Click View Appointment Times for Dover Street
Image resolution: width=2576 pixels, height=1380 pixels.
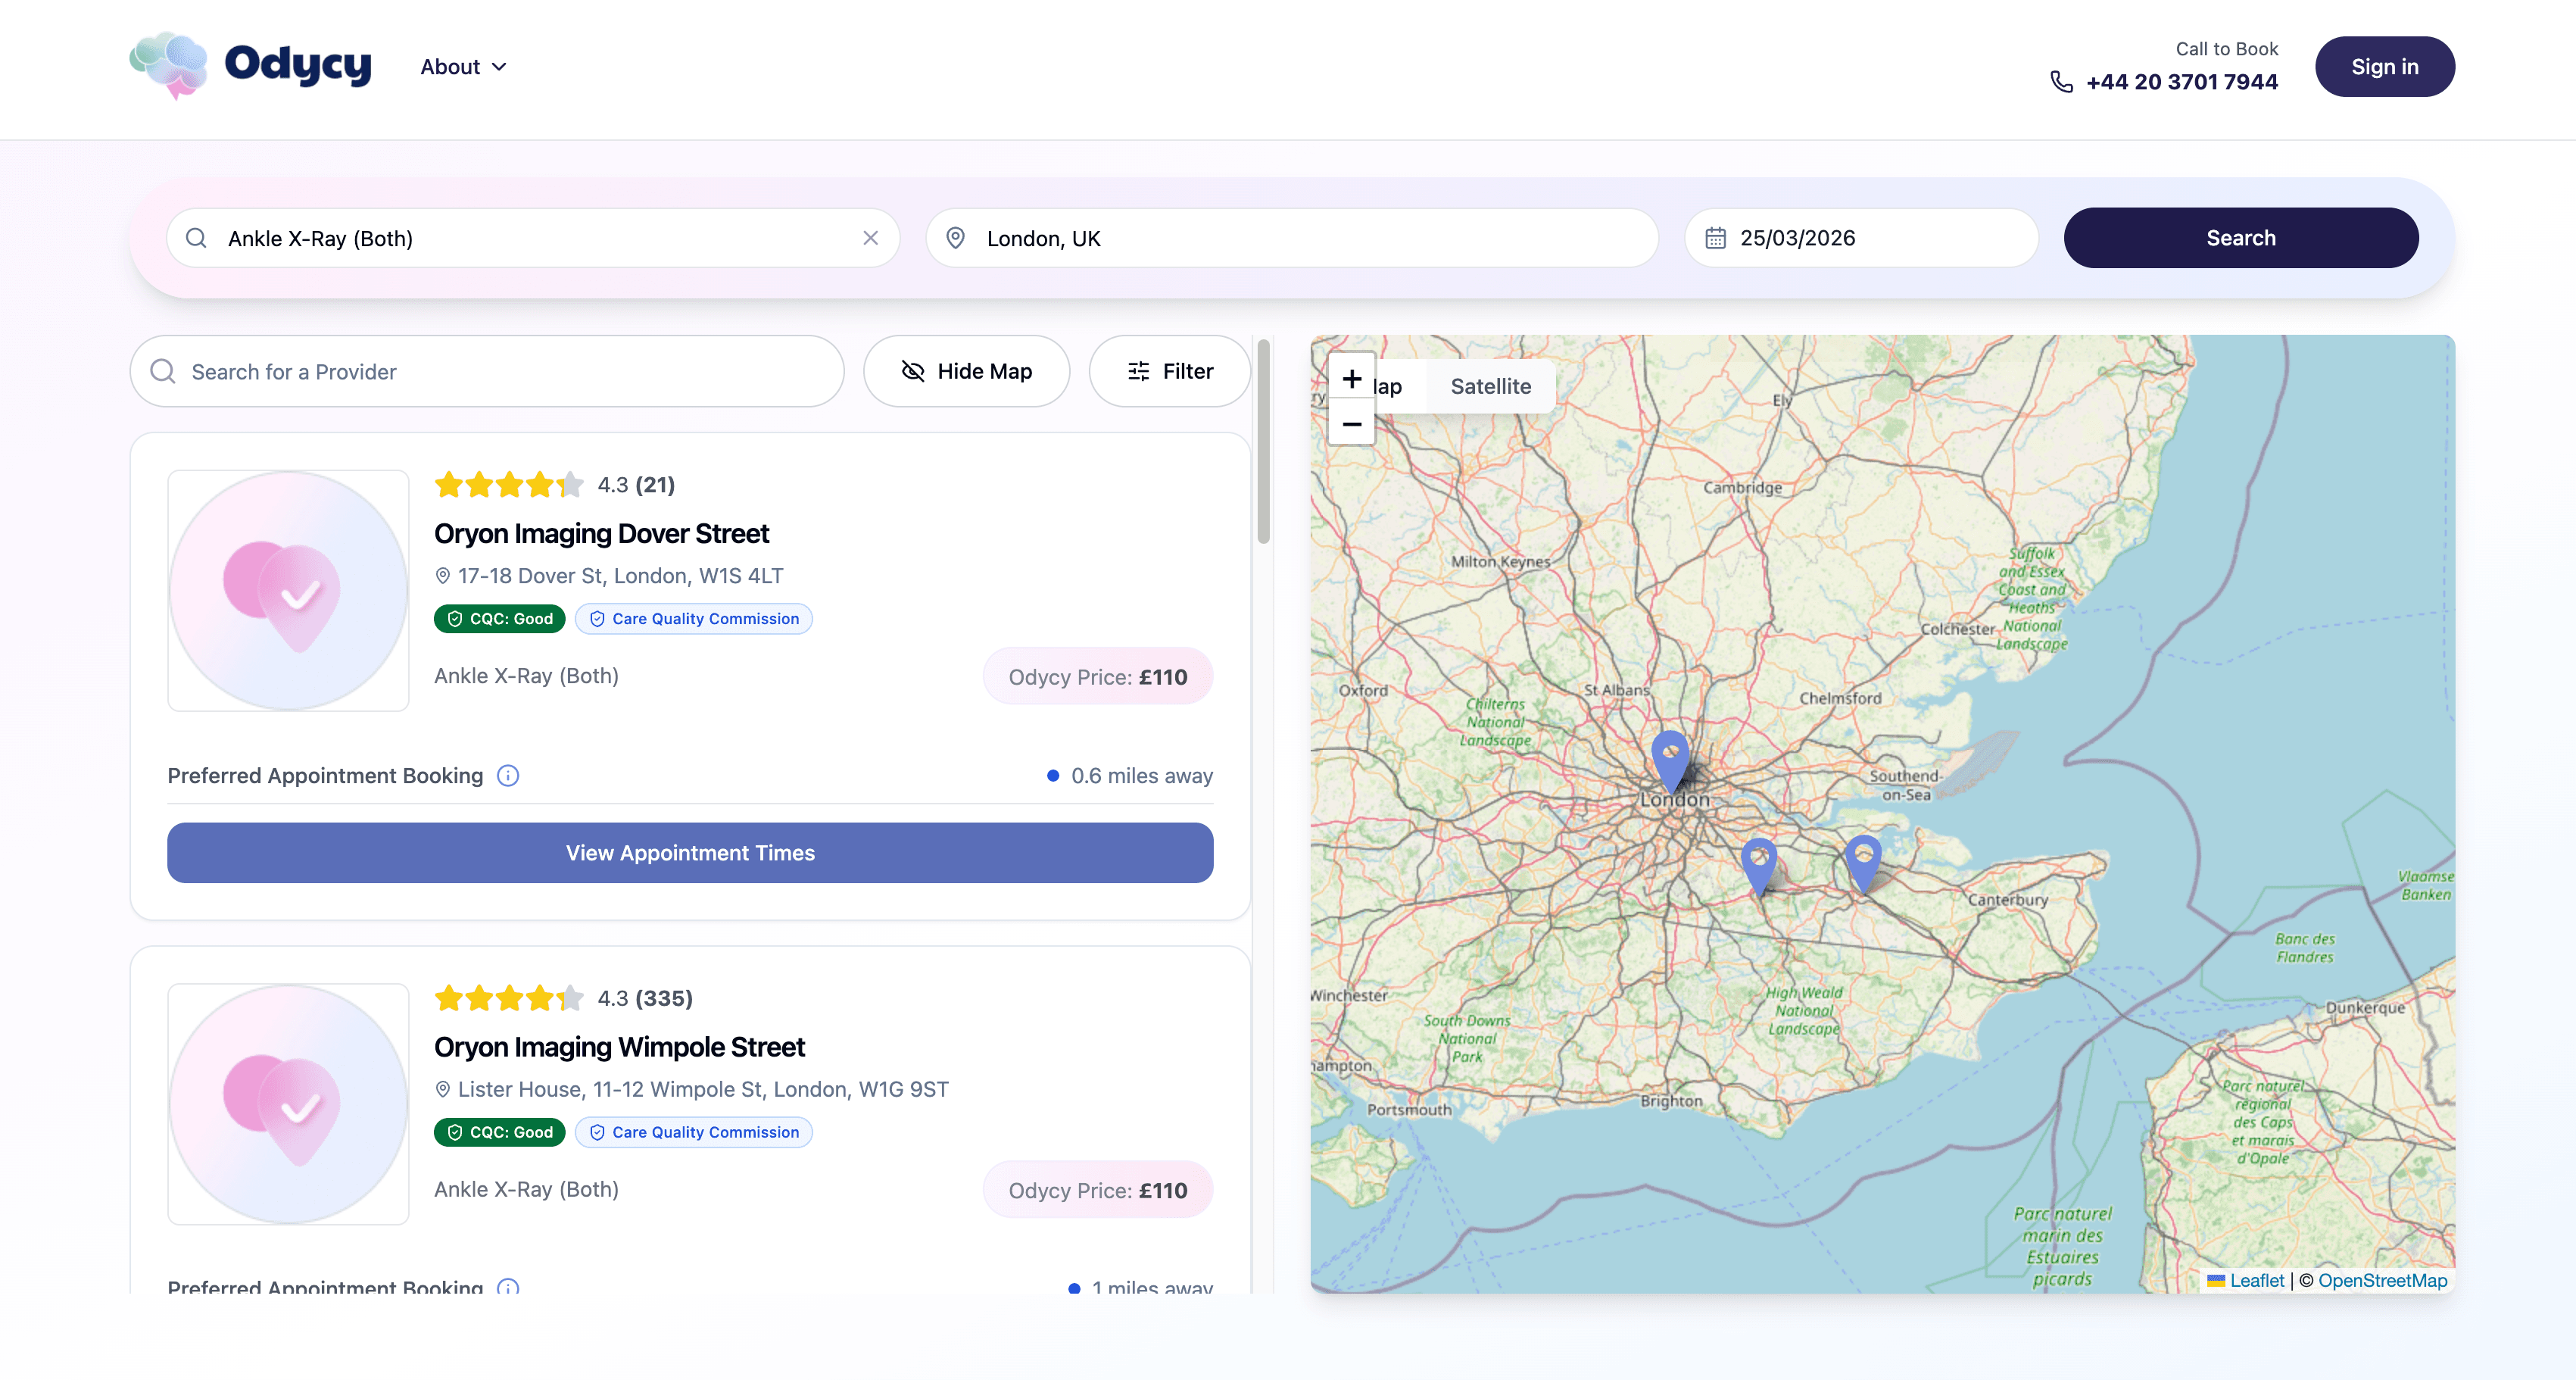coord(690,853)
